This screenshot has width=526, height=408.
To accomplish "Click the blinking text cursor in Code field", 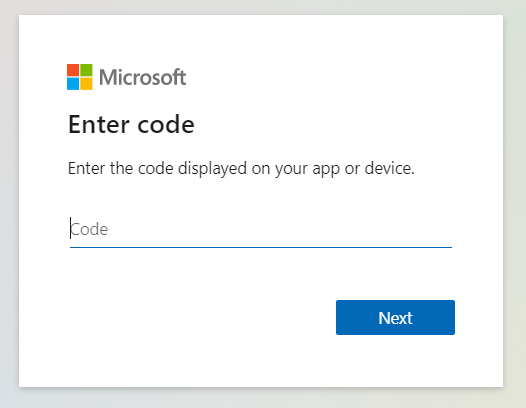I will coord(70,228).
